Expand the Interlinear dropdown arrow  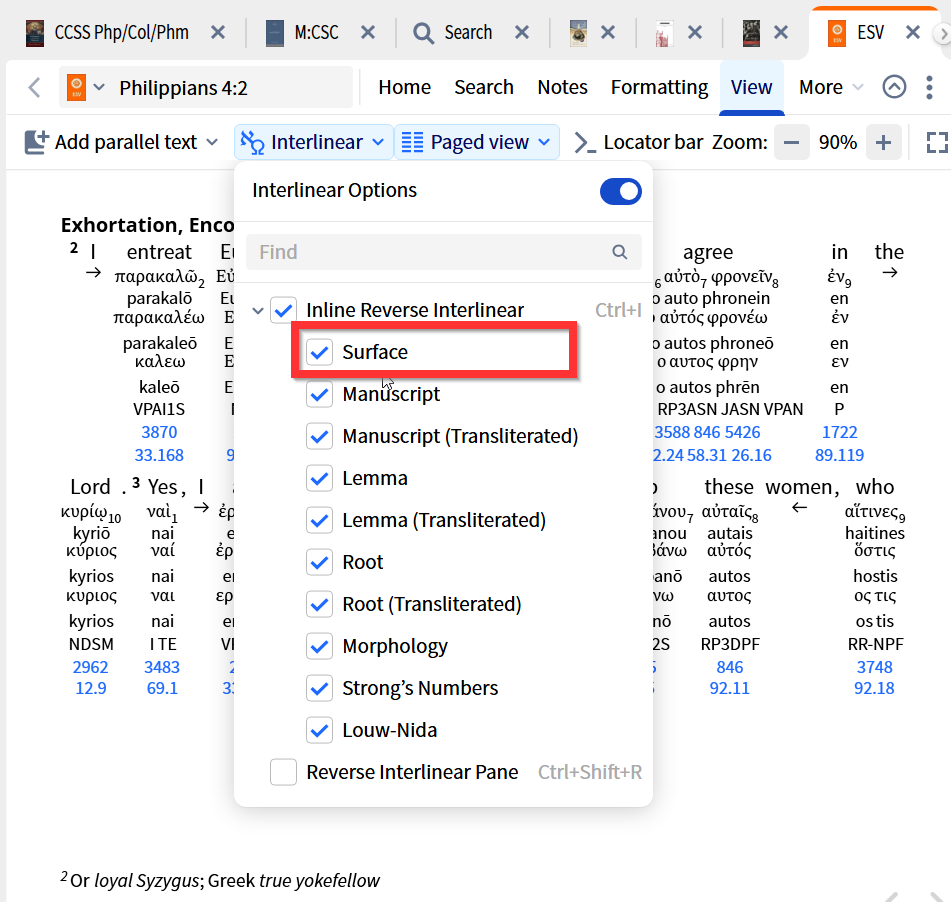tap(378, 142)
